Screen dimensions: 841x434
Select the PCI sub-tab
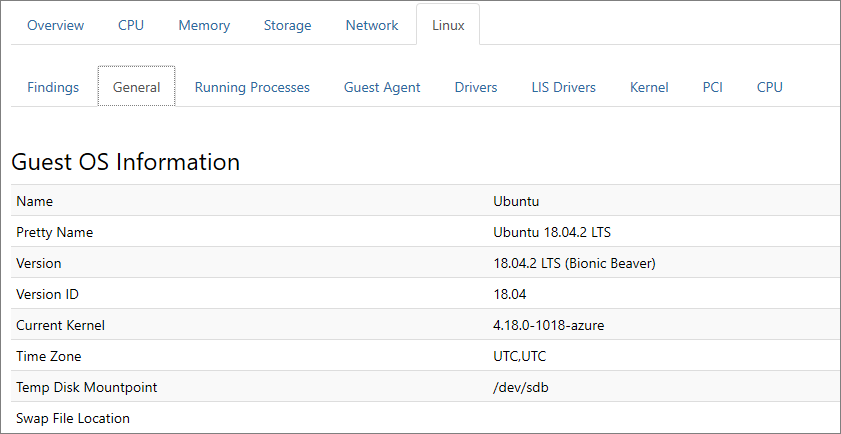point(712,87)
